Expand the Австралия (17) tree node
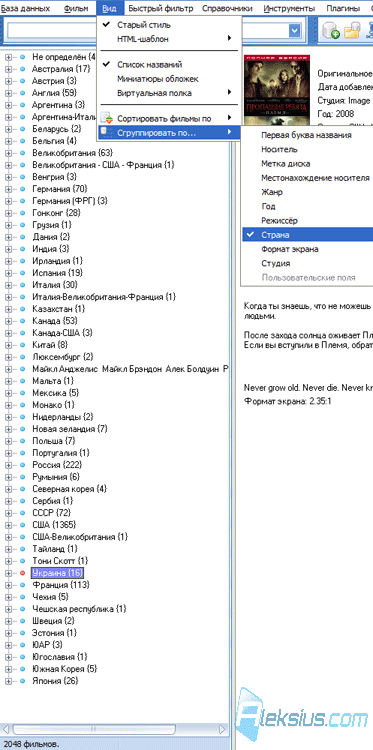The width and height of the screenshot is (373, 750). click(x=8, y=69)
